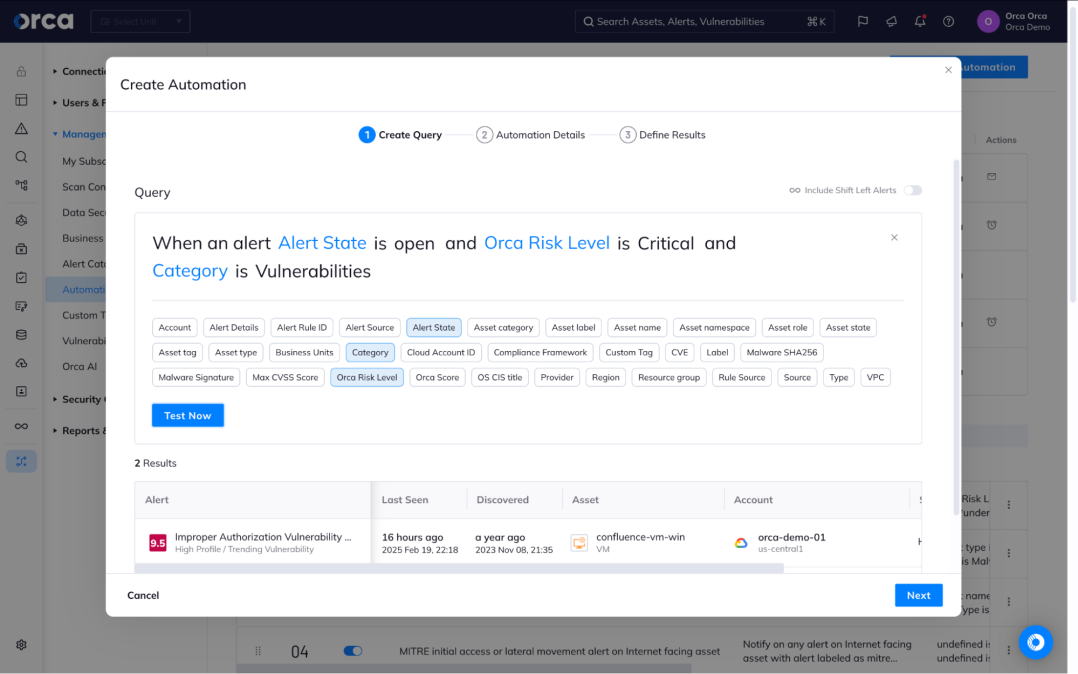Click the Next button
Screen dimensions: 1078x674
click(918, 596)
